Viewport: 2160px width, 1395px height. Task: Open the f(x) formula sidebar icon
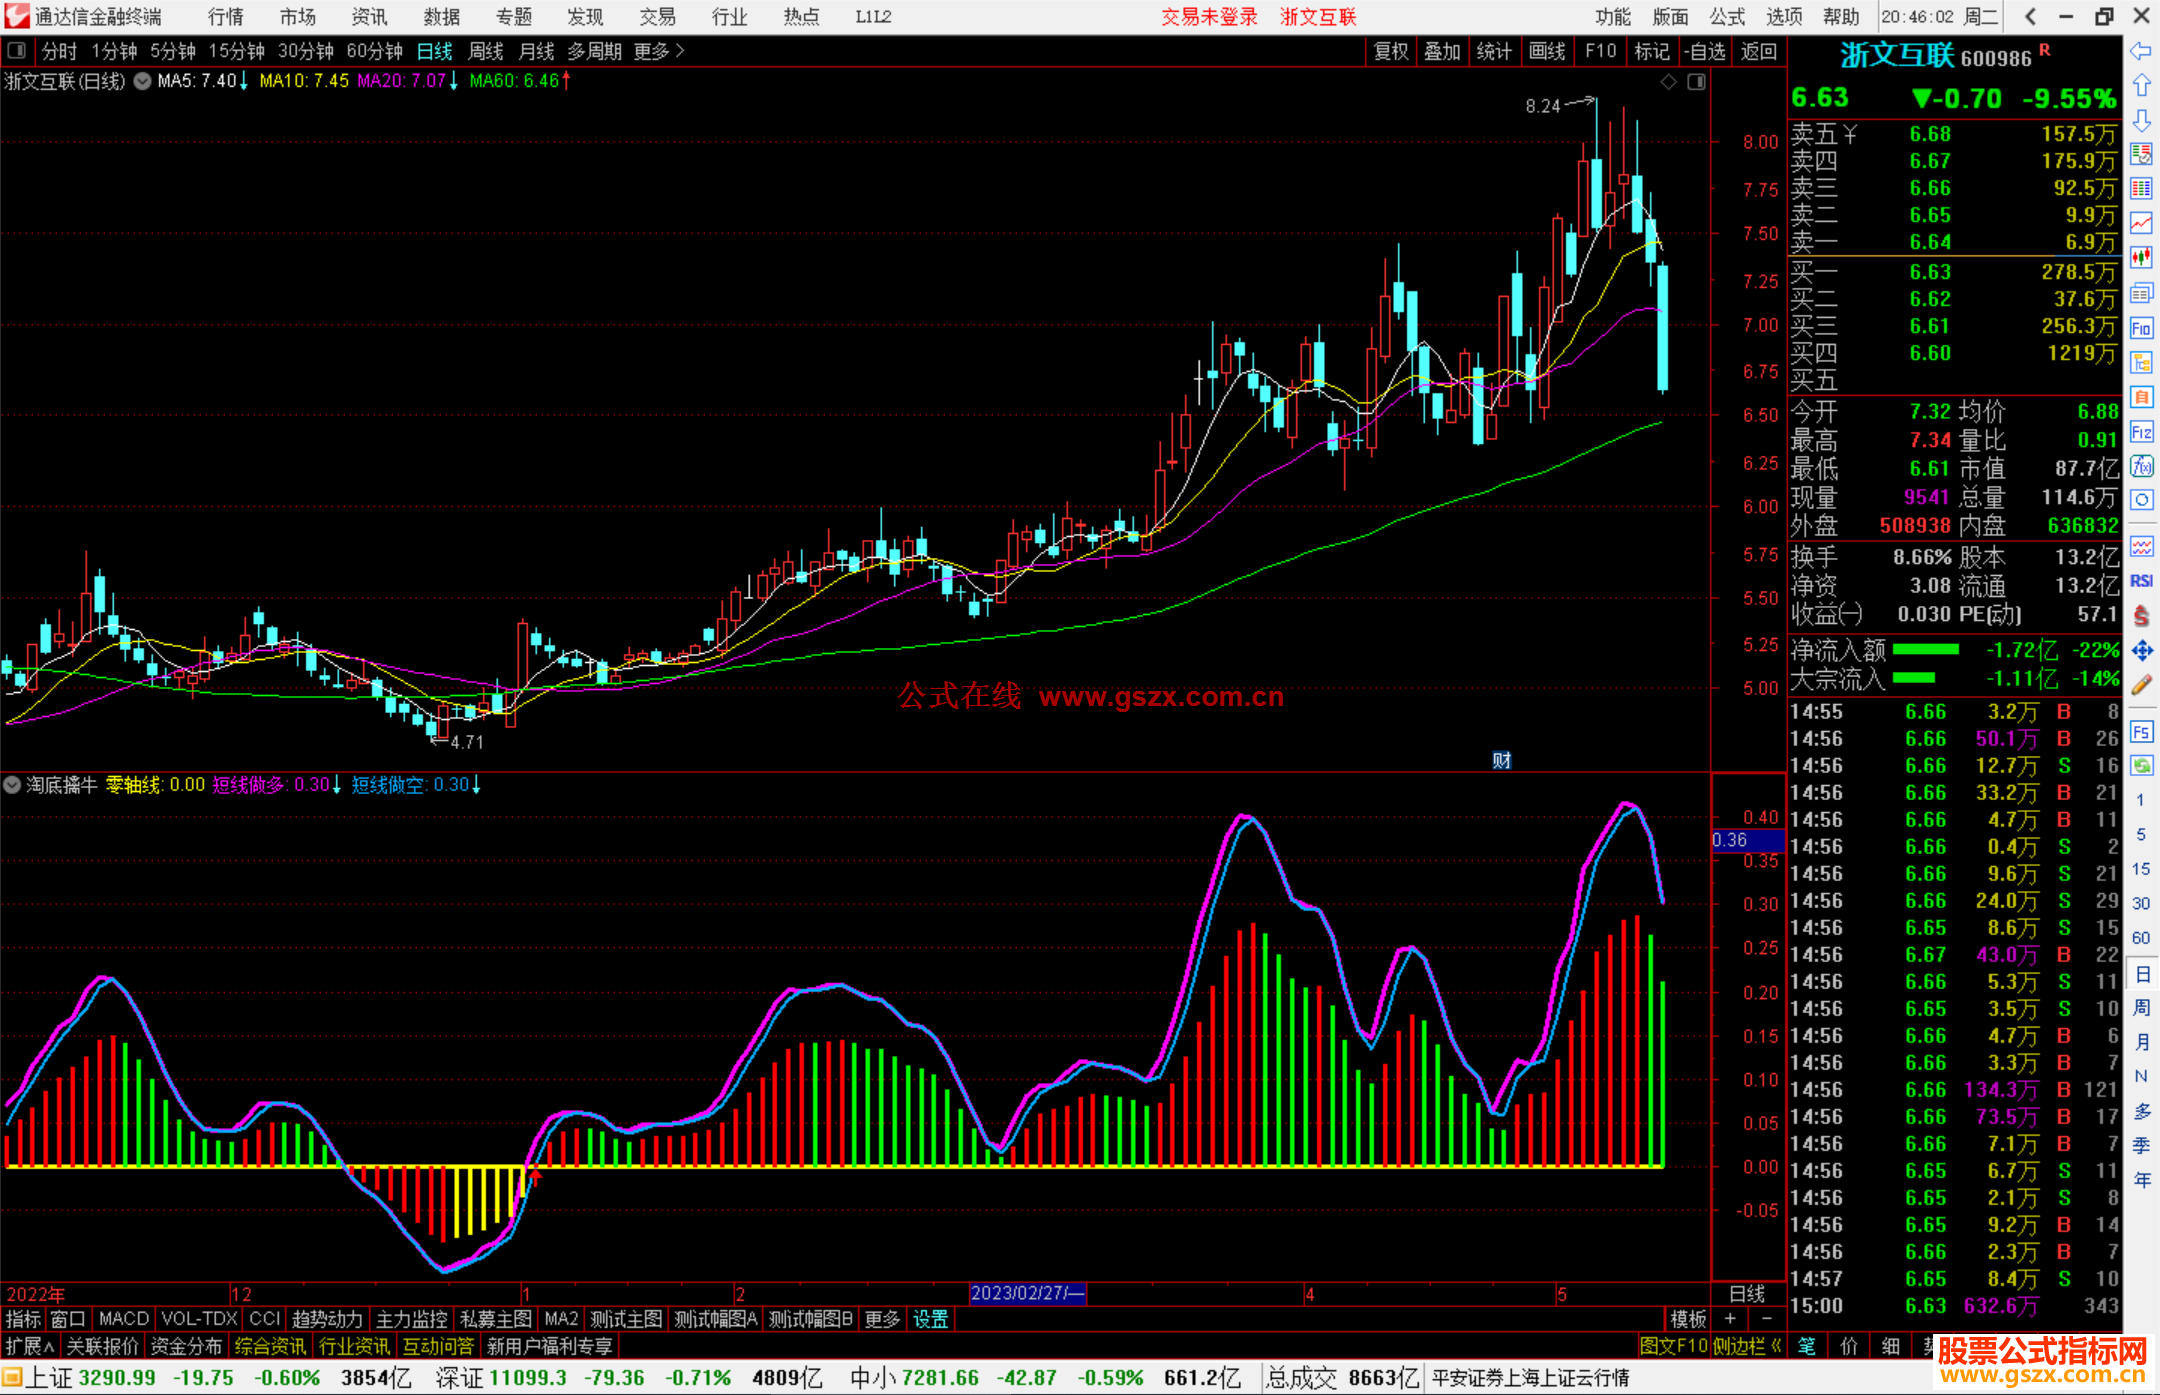[x=2141, y=467]
